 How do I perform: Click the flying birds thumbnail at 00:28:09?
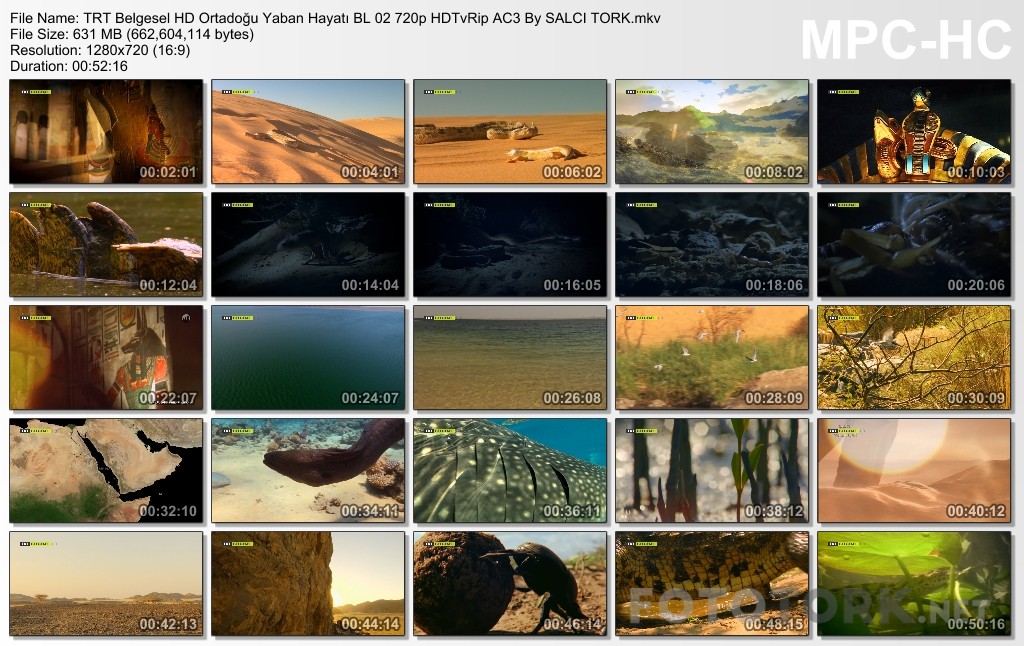pos(712,357)
